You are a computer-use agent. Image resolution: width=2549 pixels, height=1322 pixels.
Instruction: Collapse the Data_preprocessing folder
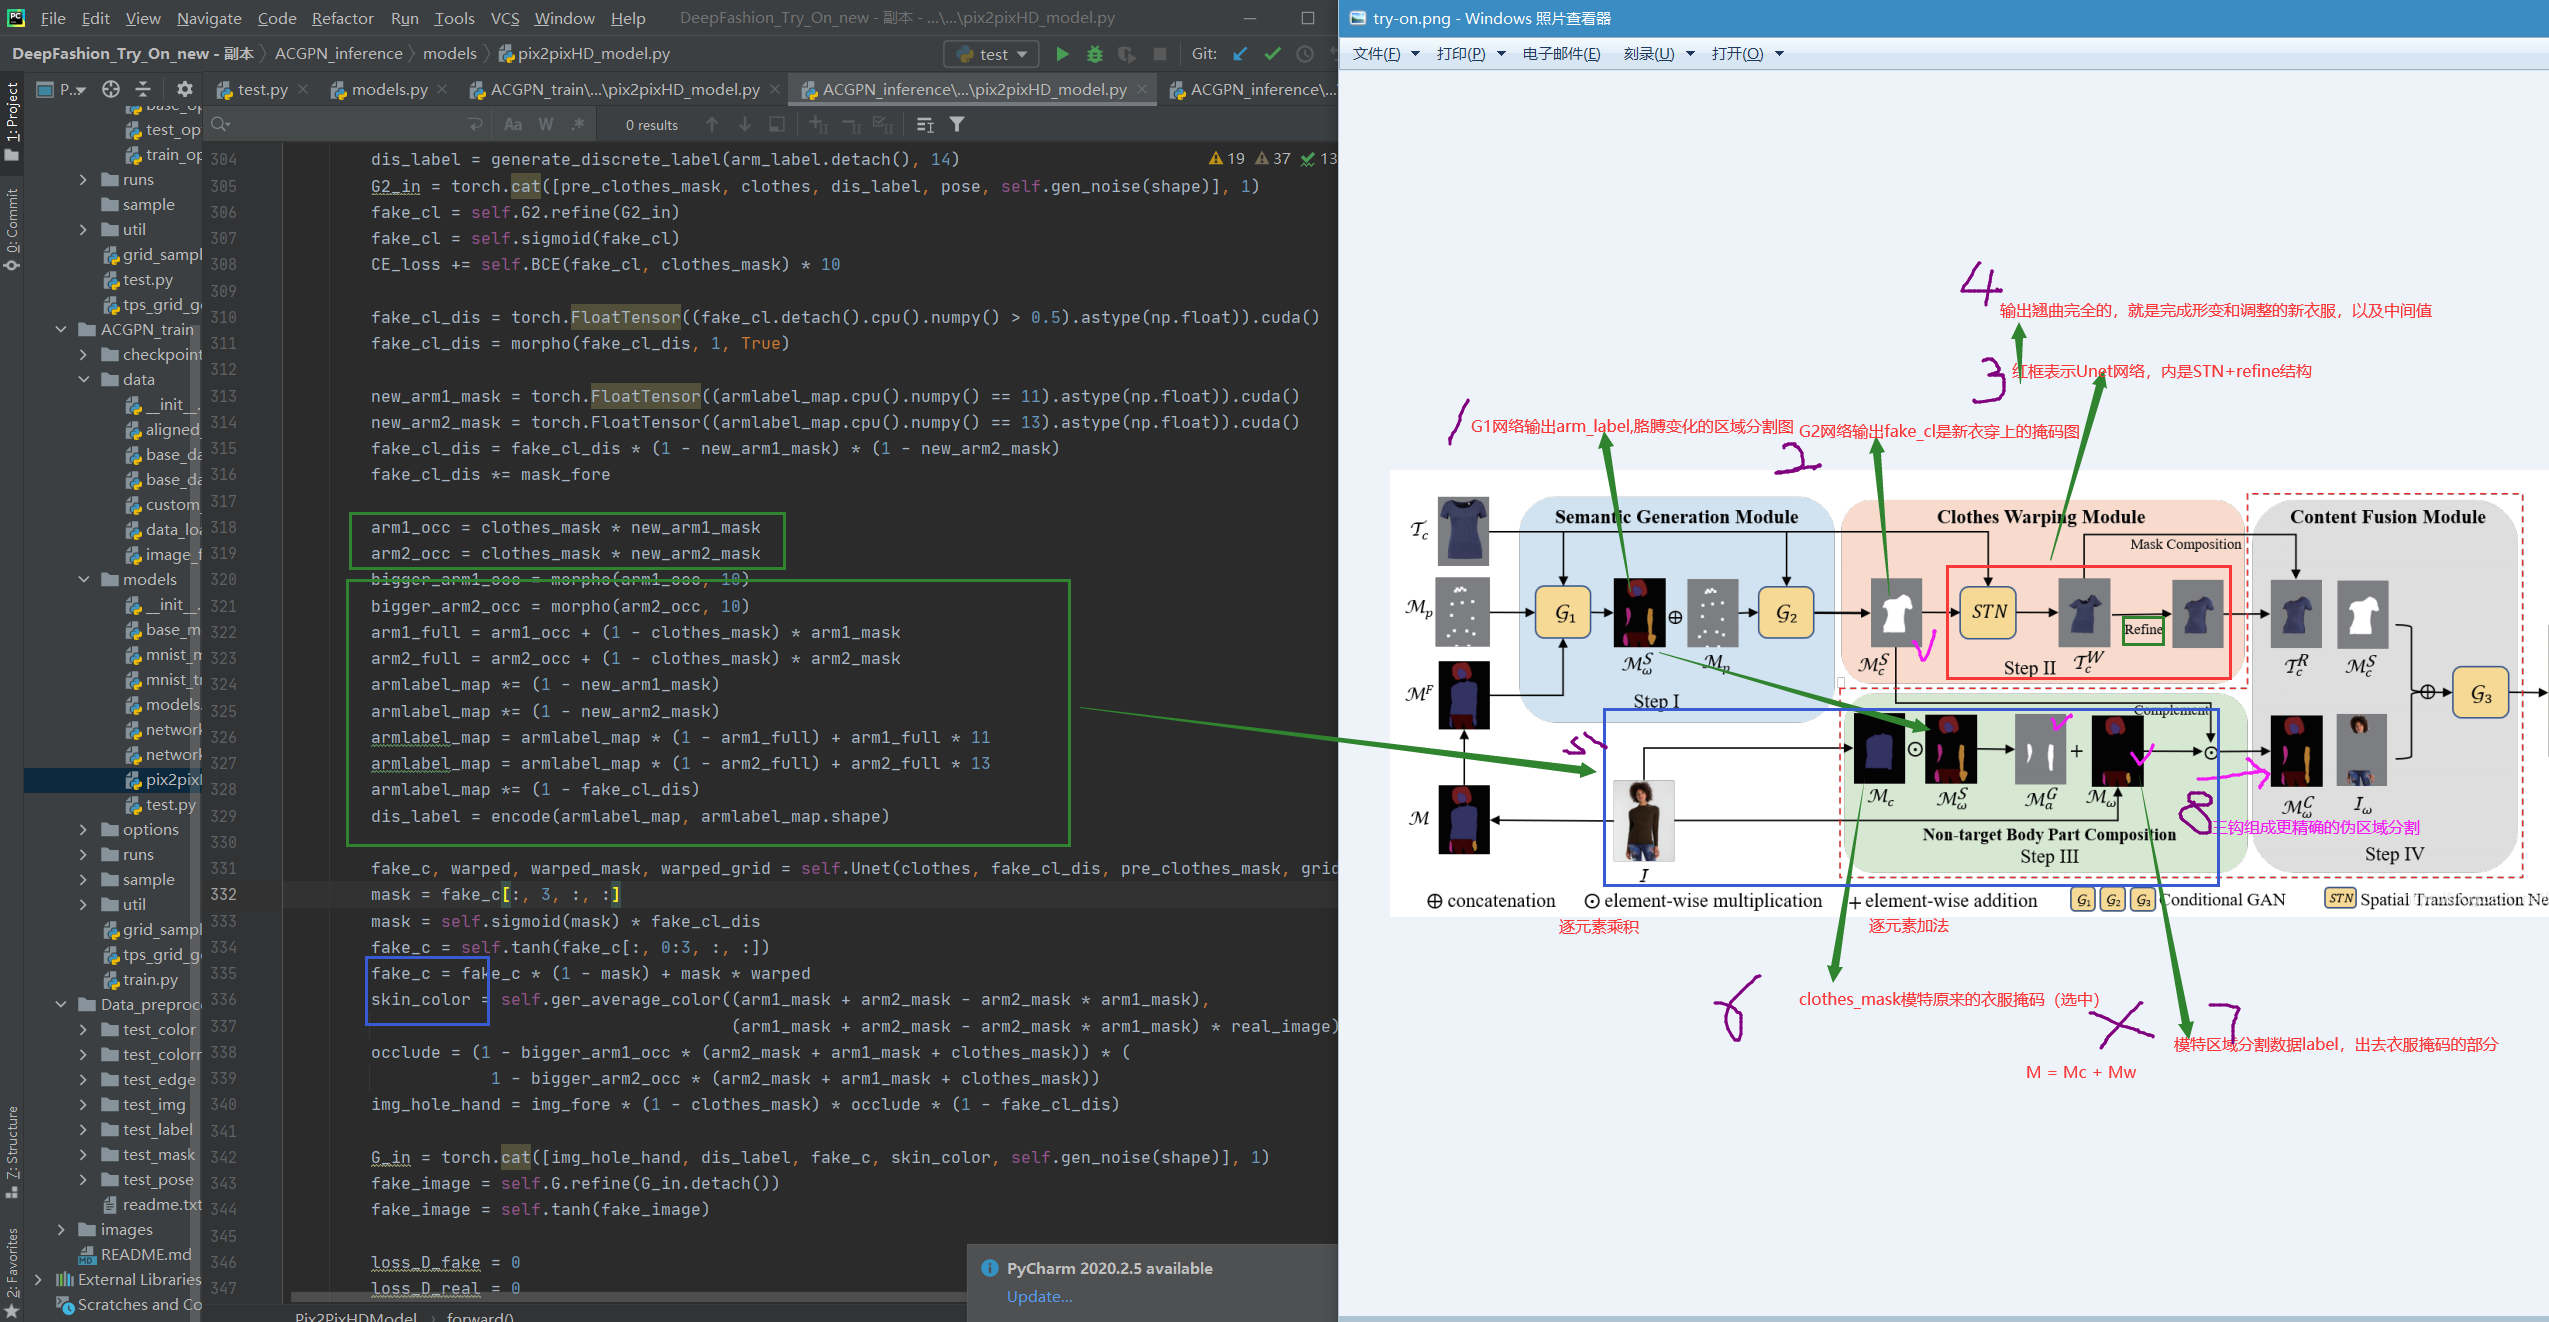(61, 1004)
